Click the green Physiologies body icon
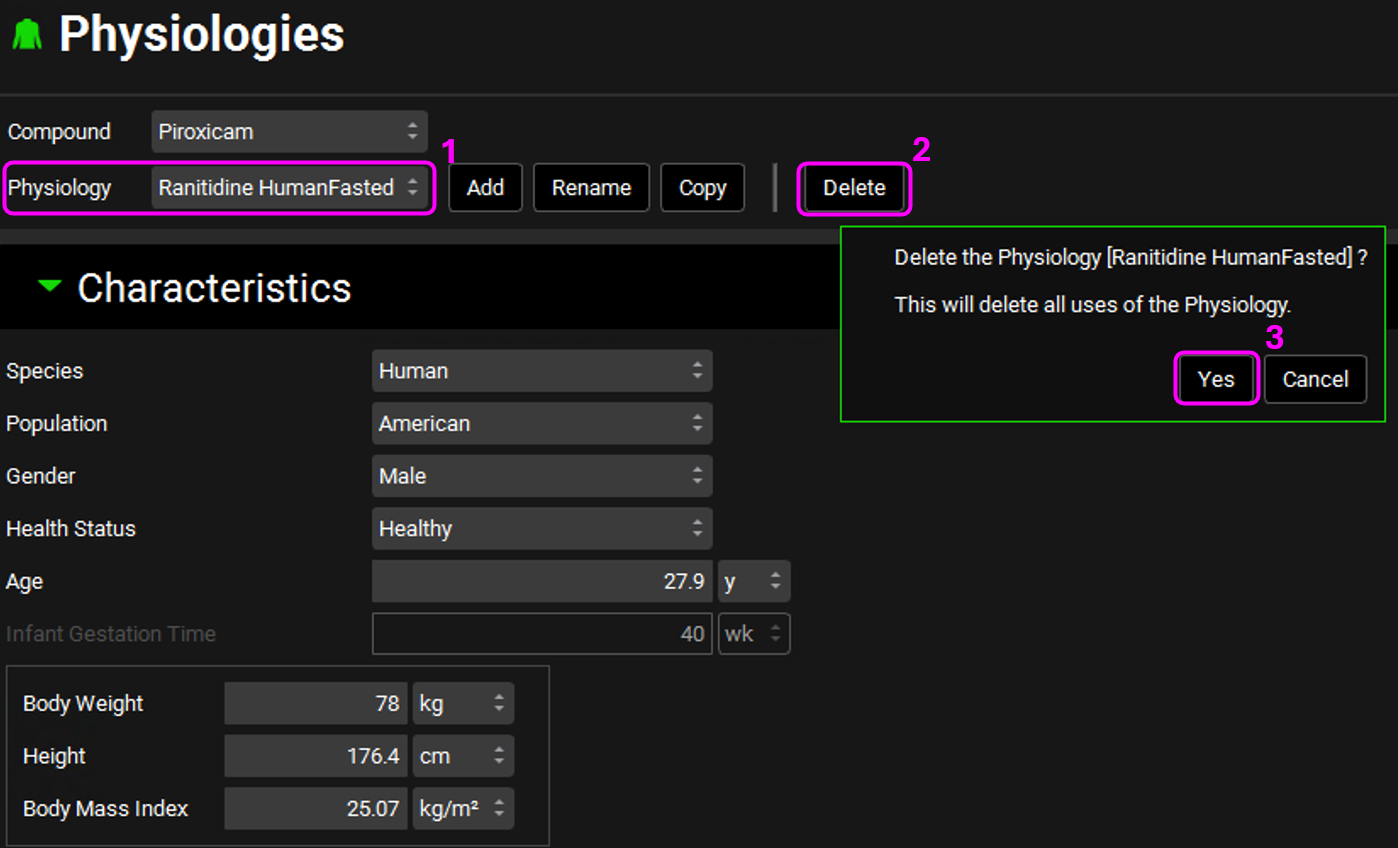The height and width of the screenshot is (848, 1398). [x=27, y=36]
